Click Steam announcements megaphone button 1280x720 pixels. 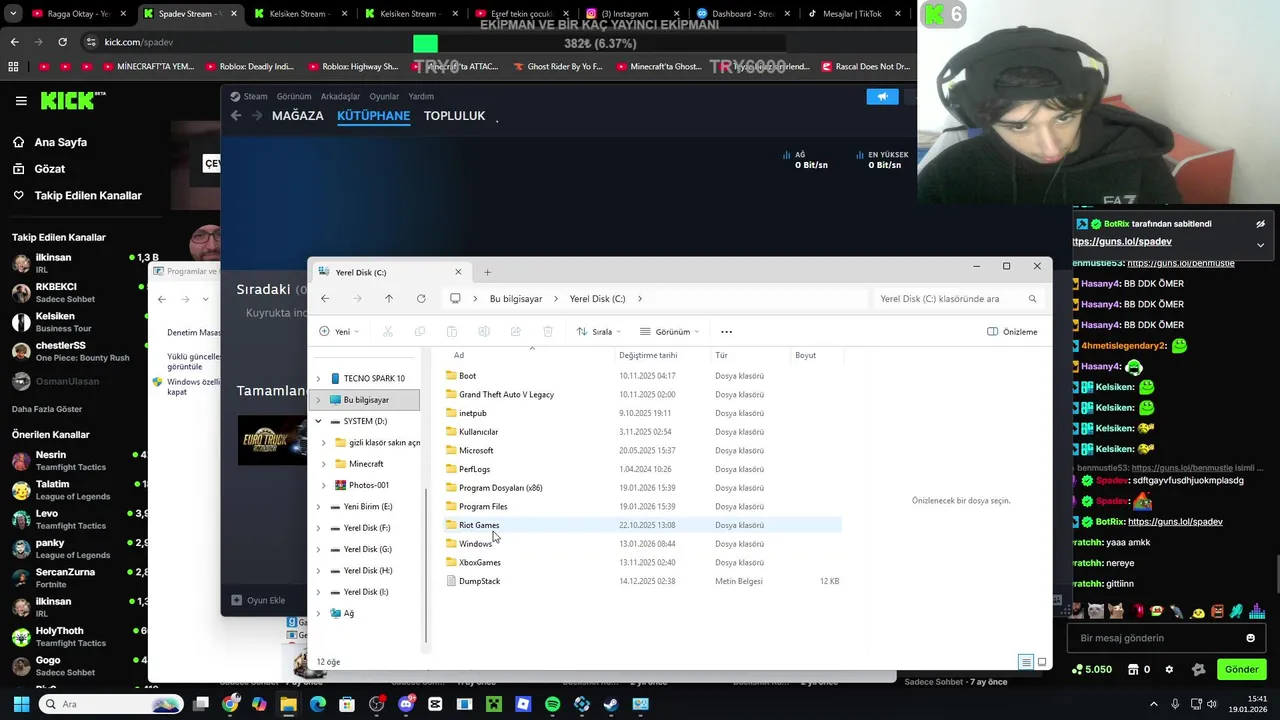882,97
